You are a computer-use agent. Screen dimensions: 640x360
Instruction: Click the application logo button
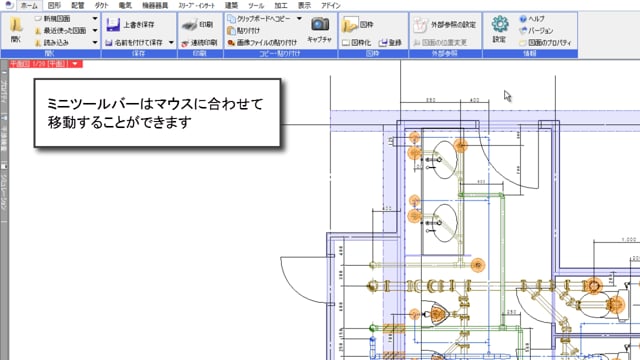[x=9, y=5]
